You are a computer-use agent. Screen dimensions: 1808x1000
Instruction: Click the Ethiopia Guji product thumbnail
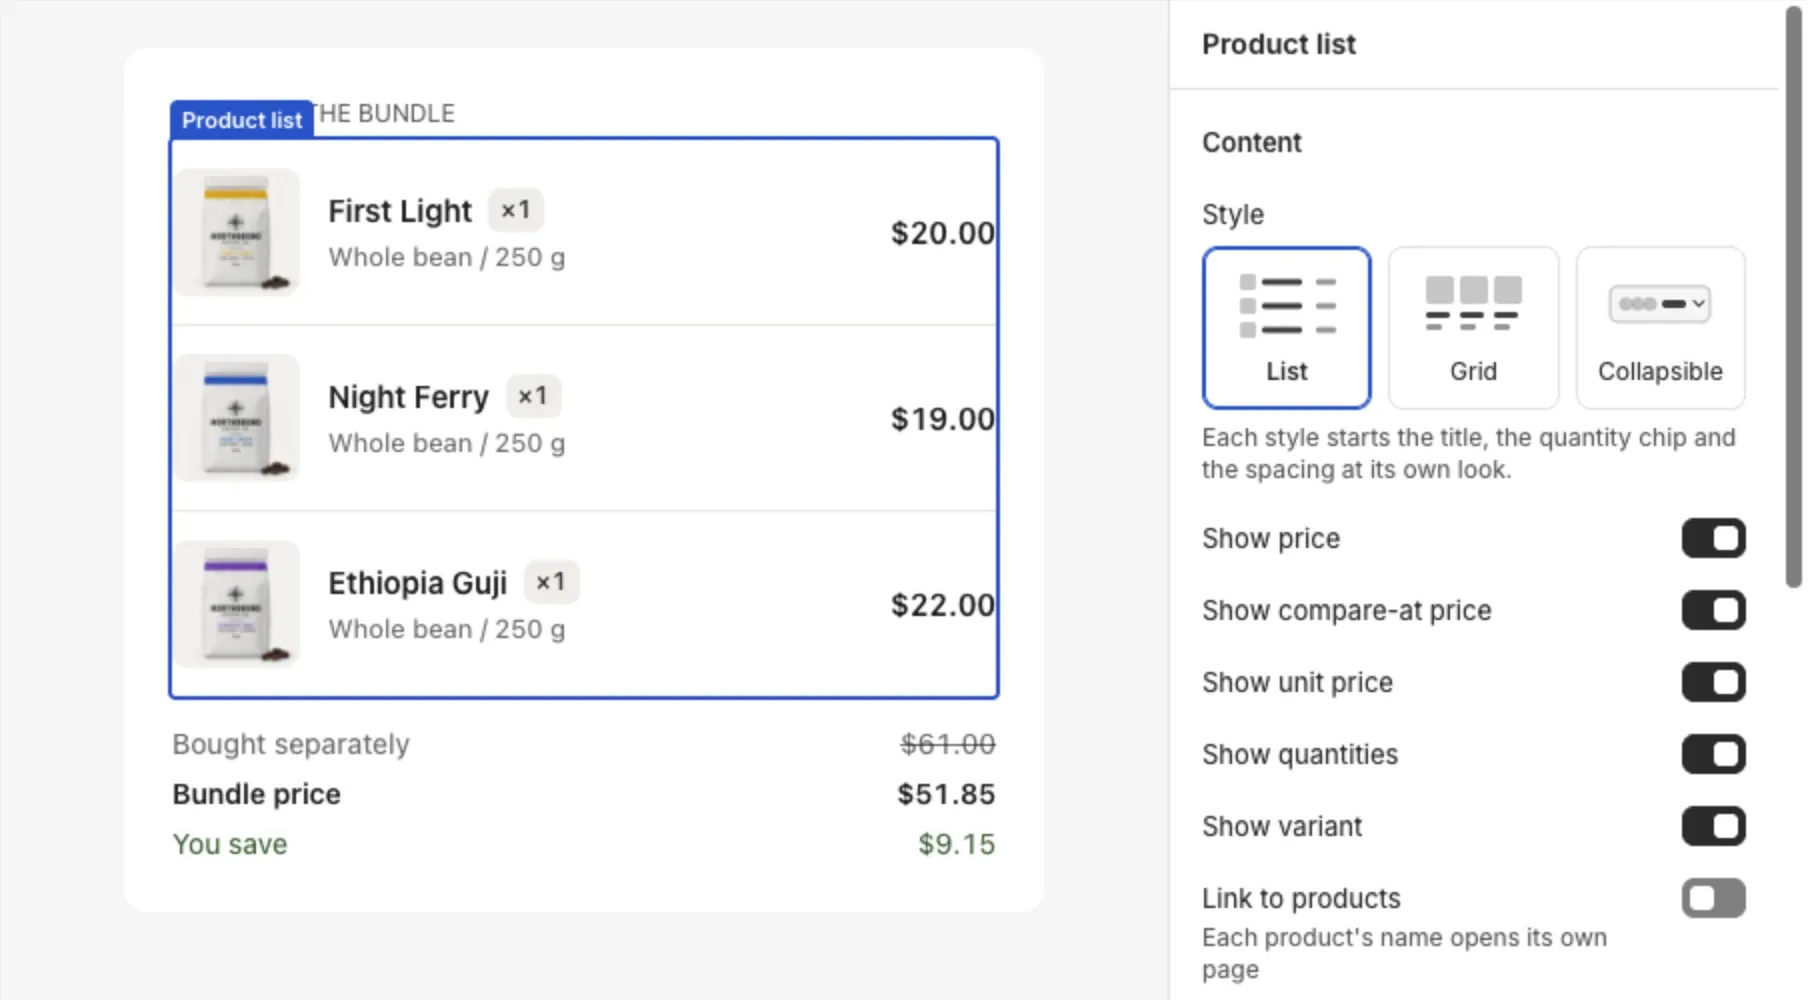(237, 604)
